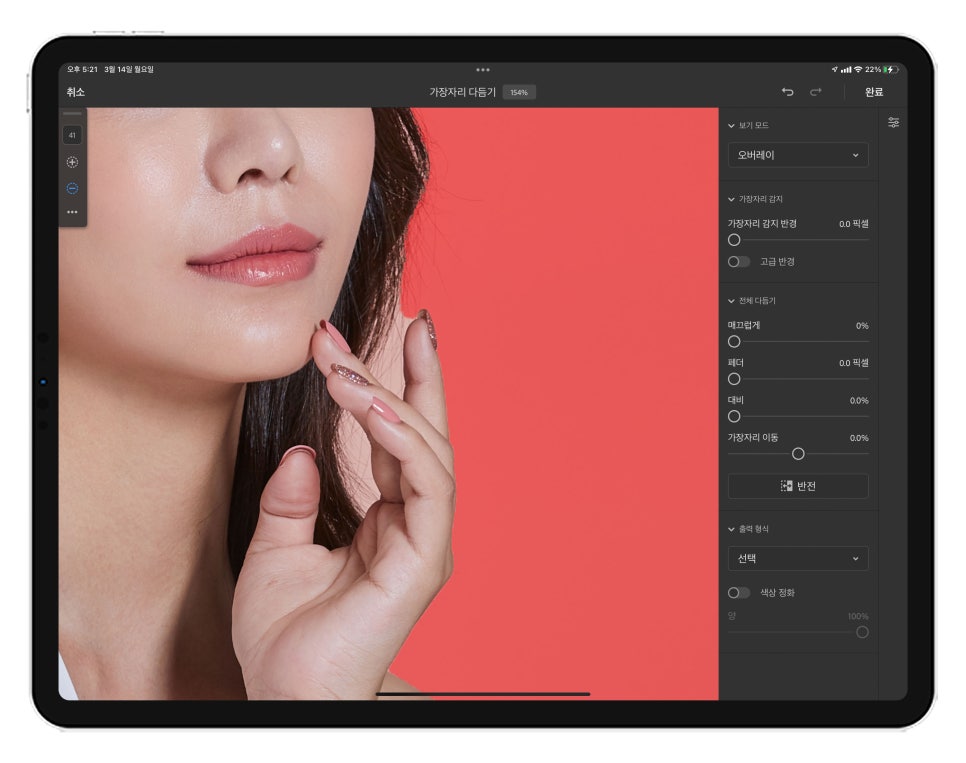
Task: Enable the 색상 정화 toggle
Action: [x=739, y=593]
